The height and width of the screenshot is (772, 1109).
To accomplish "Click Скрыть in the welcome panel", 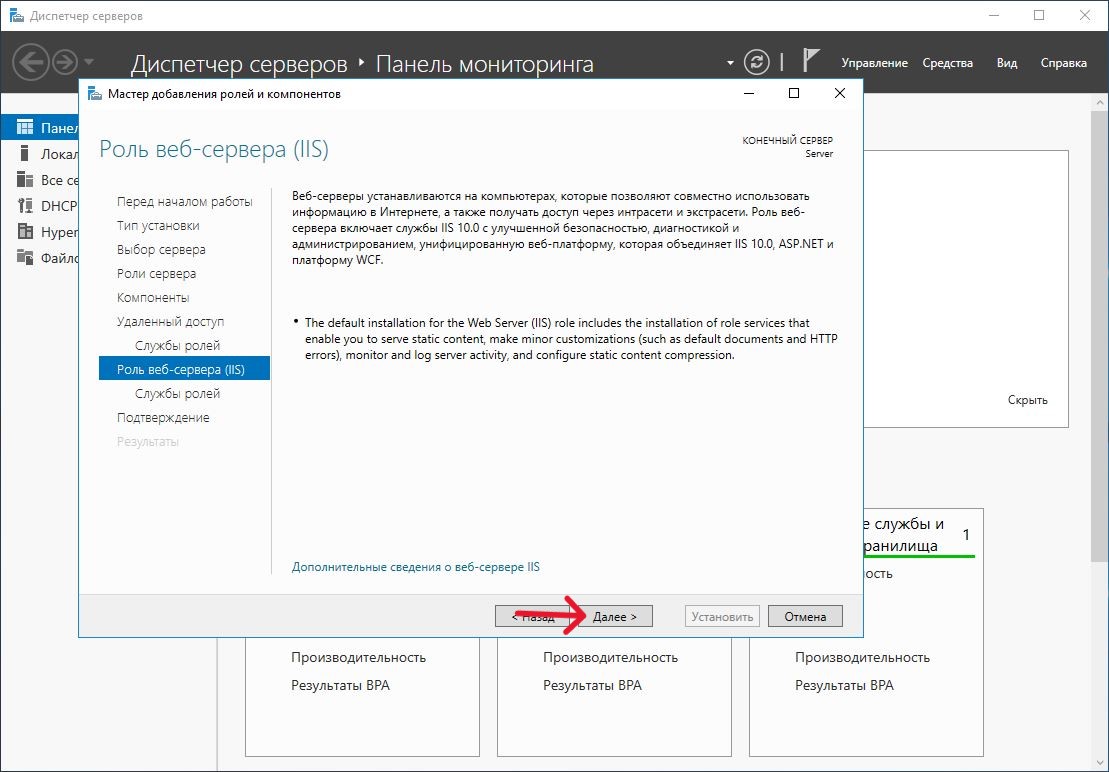I will (x=1027, y=400).
